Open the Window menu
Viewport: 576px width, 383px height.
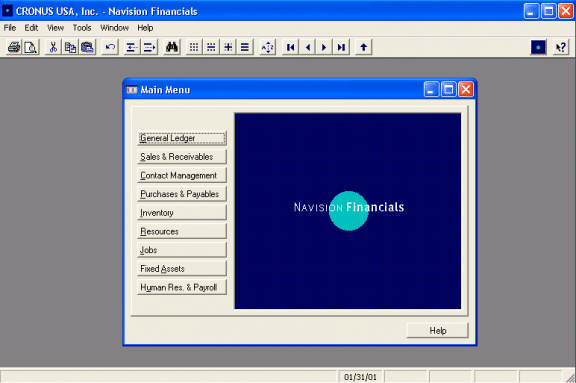coord(114,28)
